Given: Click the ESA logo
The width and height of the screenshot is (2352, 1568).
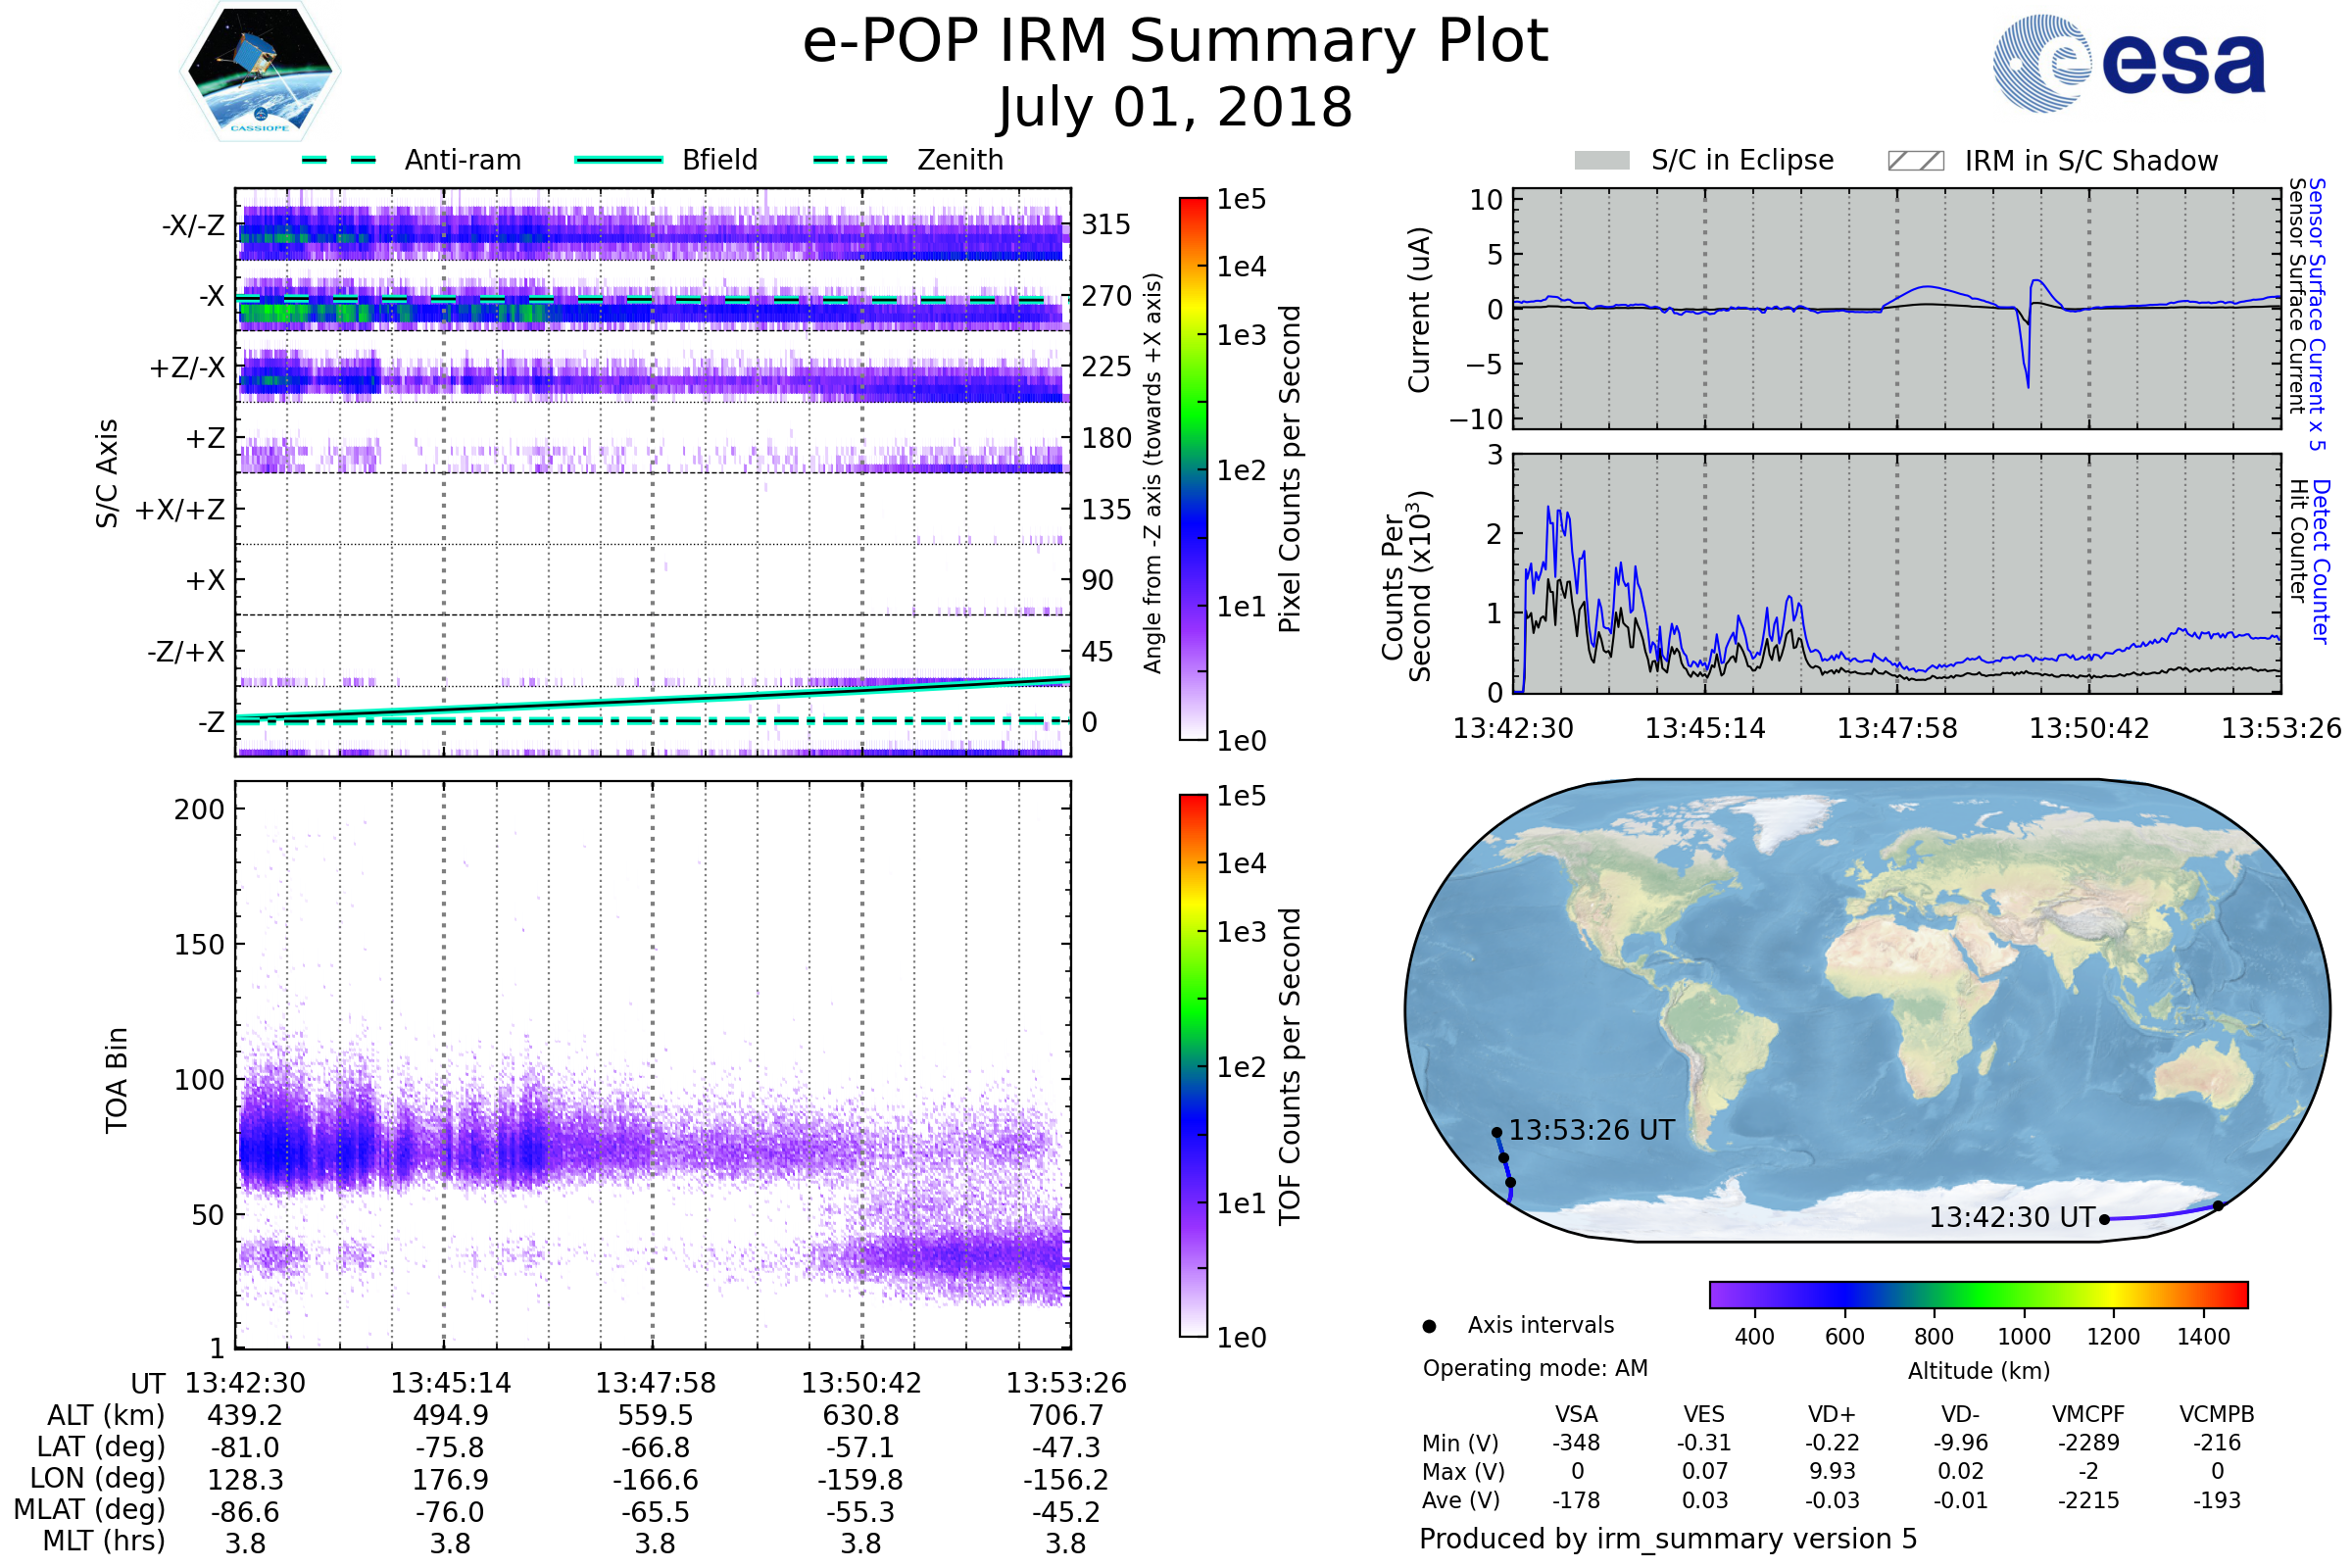Looking at the screenshot, I should (x=2129, y=63).
